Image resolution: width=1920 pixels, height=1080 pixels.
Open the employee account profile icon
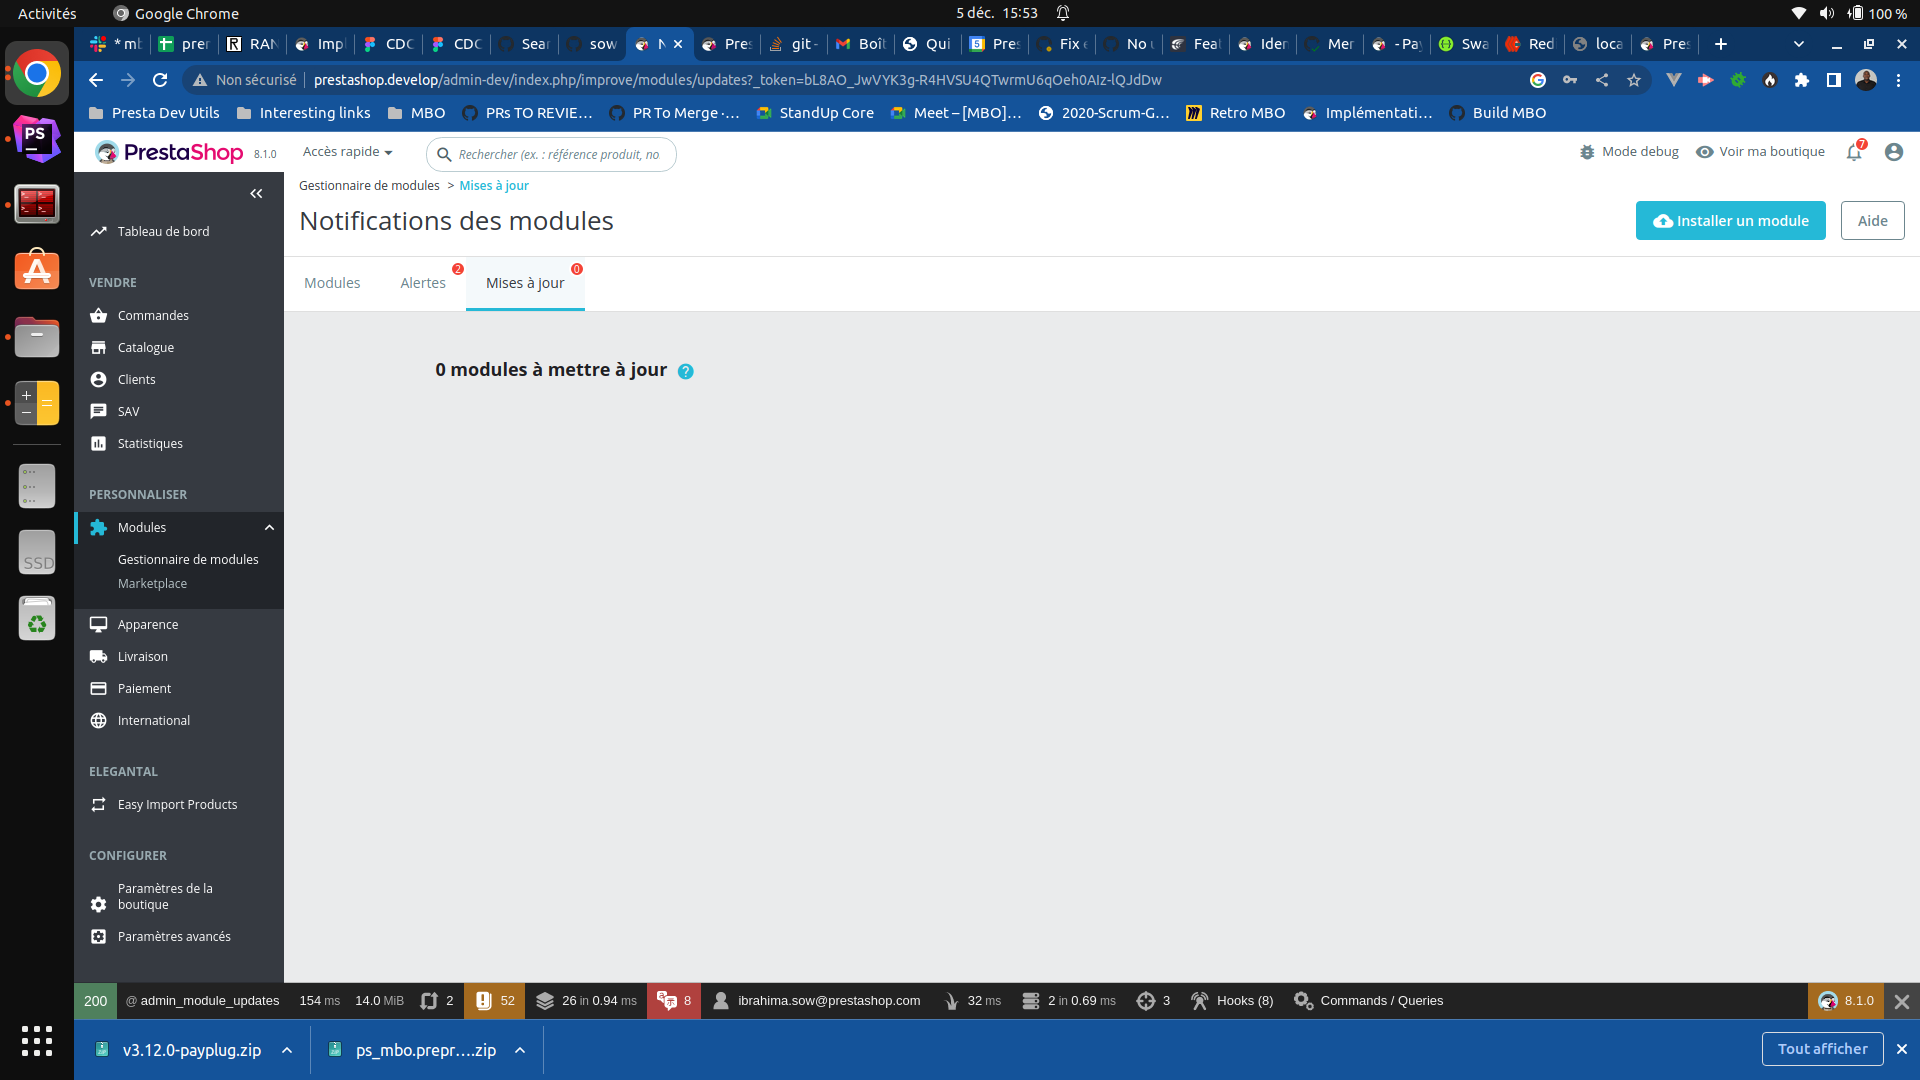point(1895,152)
